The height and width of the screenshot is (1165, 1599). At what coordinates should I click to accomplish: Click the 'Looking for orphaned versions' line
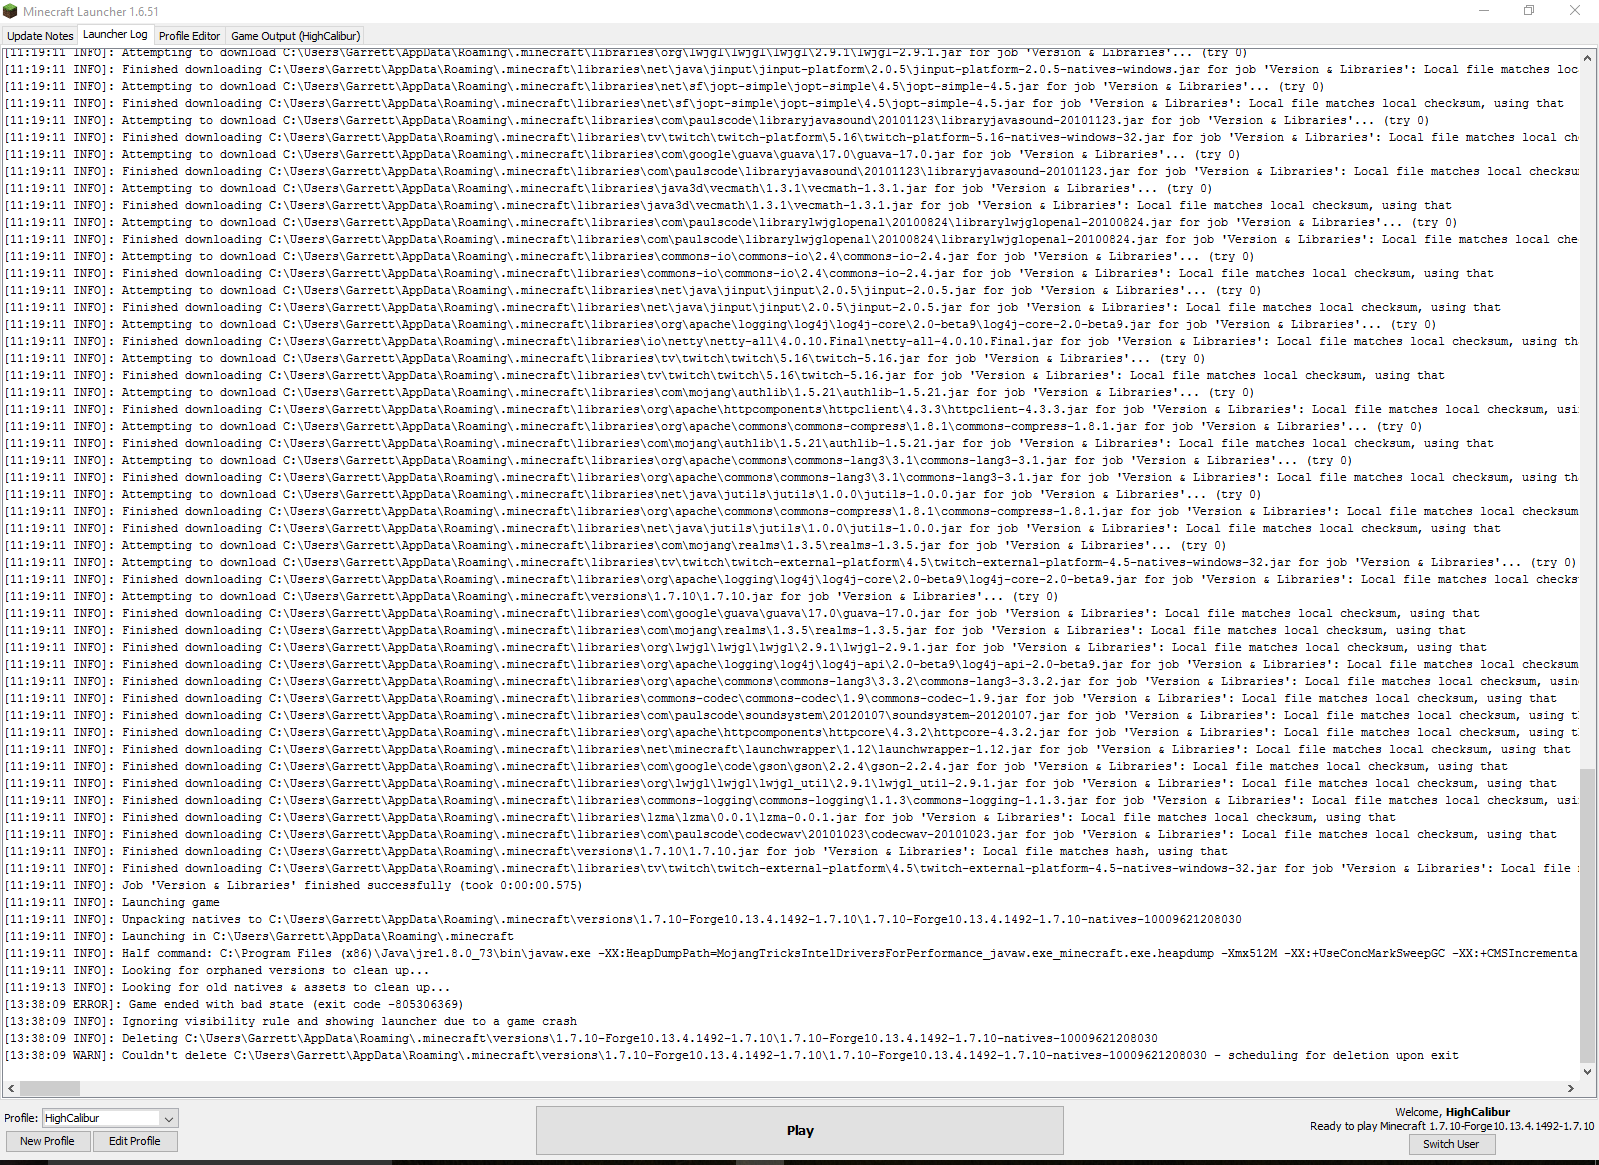(x=217, y=970)
